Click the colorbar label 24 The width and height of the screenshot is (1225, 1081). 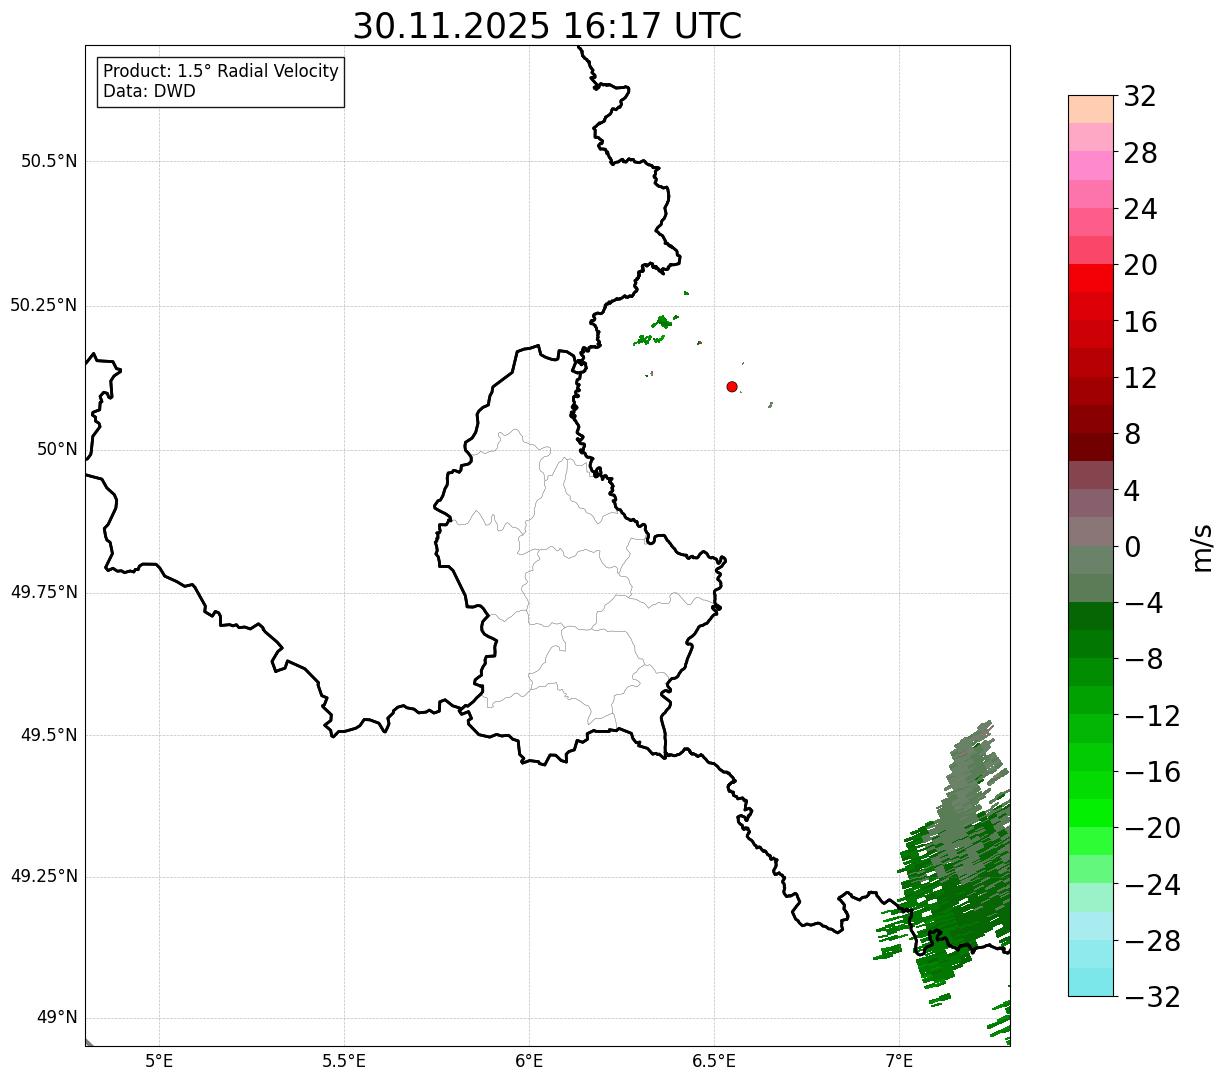click(x=1140, y=210)
